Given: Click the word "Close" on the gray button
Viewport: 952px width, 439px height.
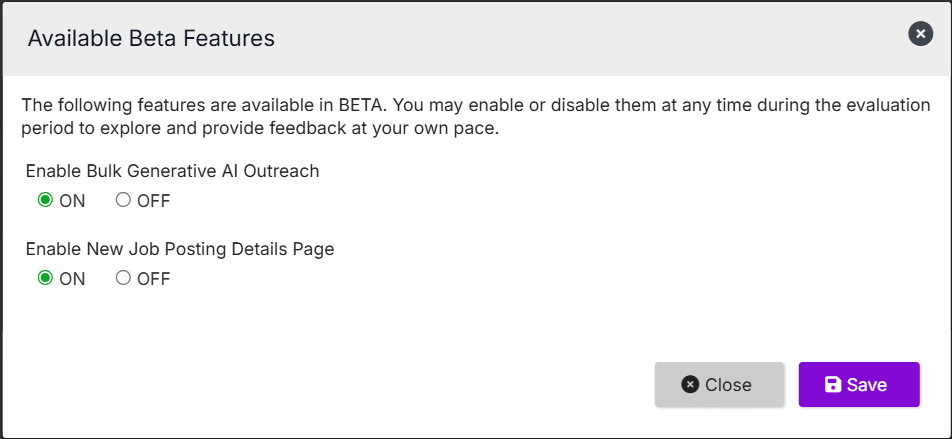Looking at the screenshot, I should (x=728, y=385).
